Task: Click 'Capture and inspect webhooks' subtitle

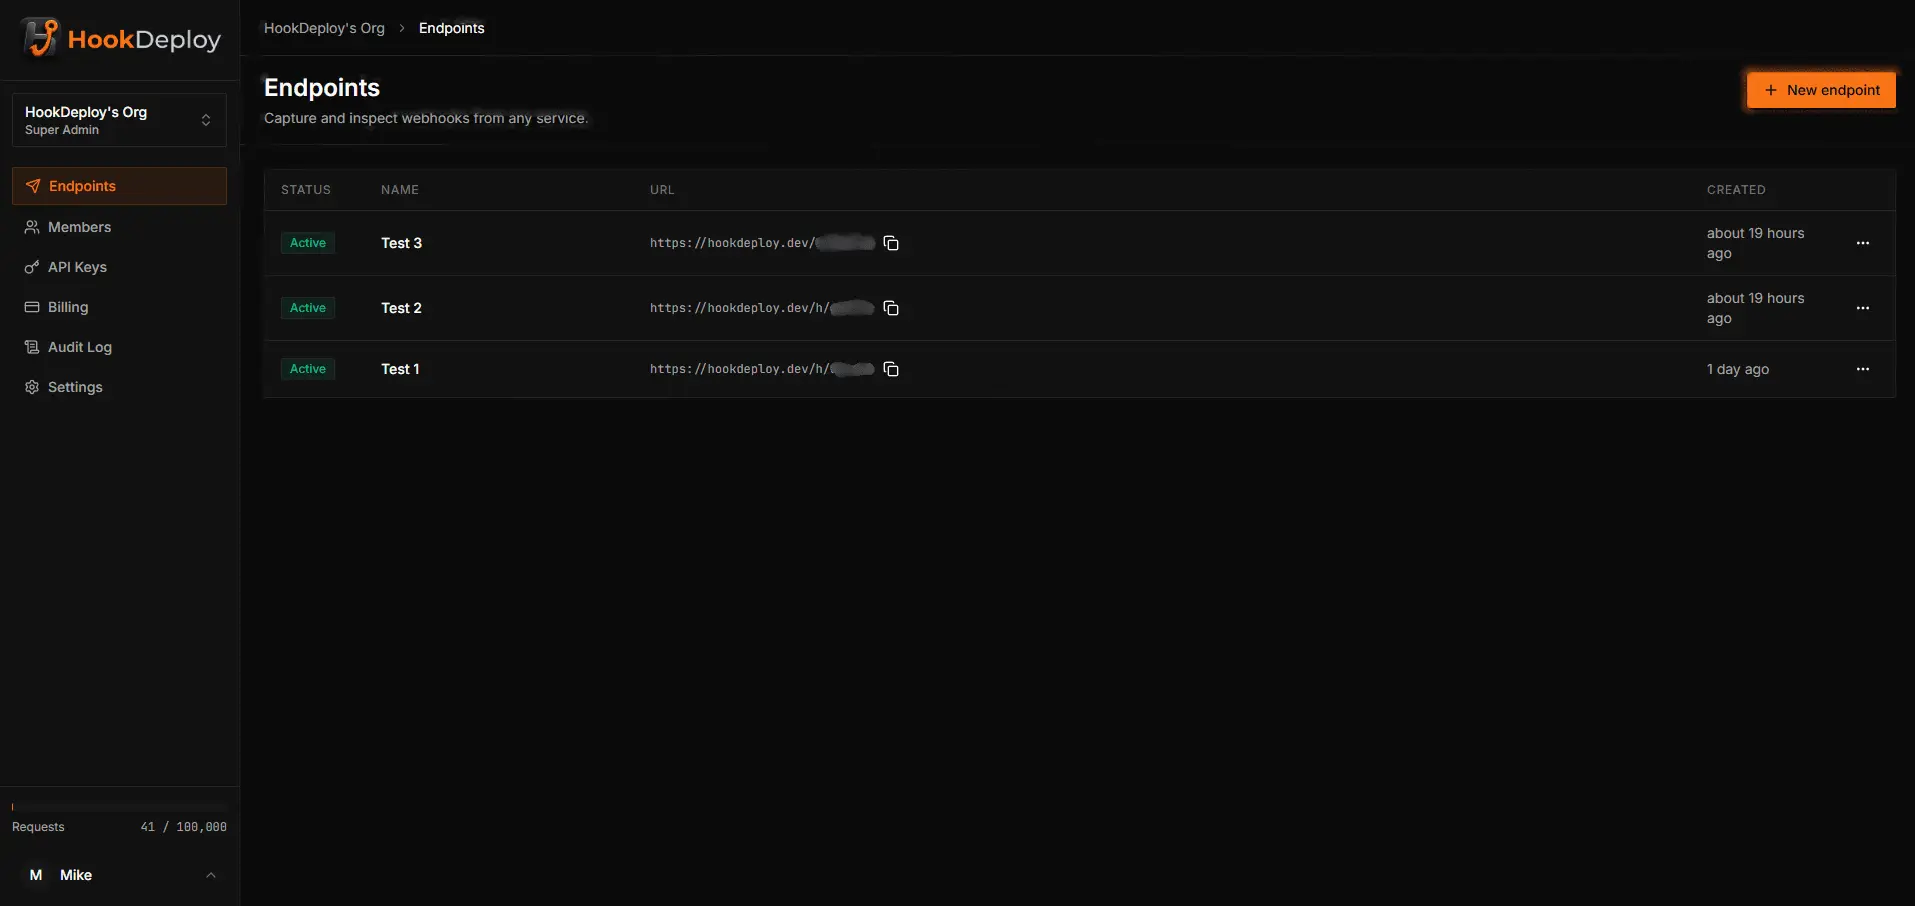Action: point(426,118)
